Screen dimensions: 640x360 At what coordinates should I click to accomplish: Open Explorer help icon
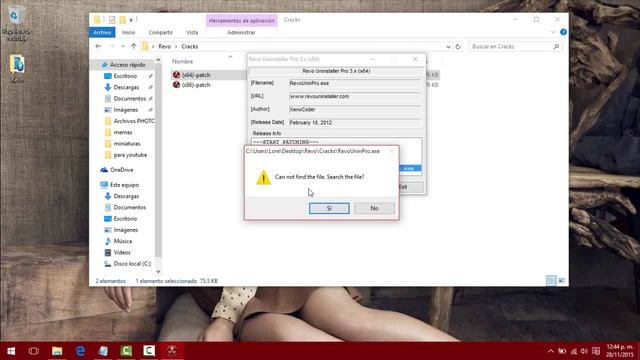tap(563, 32)
